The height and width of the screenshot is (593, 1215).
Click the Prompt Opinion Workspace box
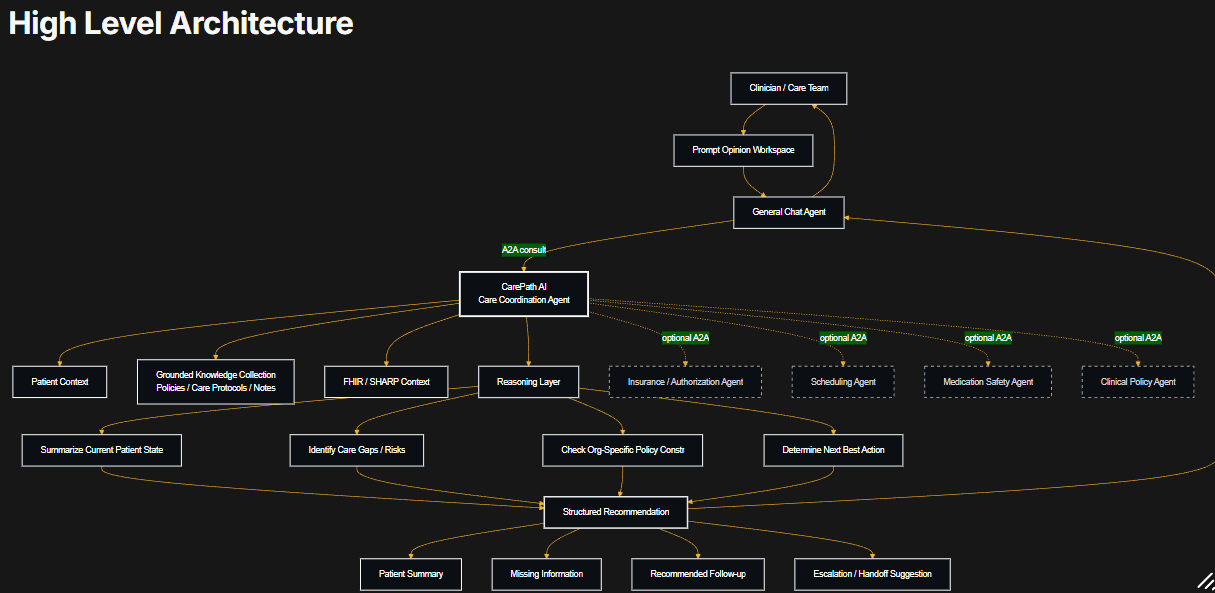[x=743, y=150]
